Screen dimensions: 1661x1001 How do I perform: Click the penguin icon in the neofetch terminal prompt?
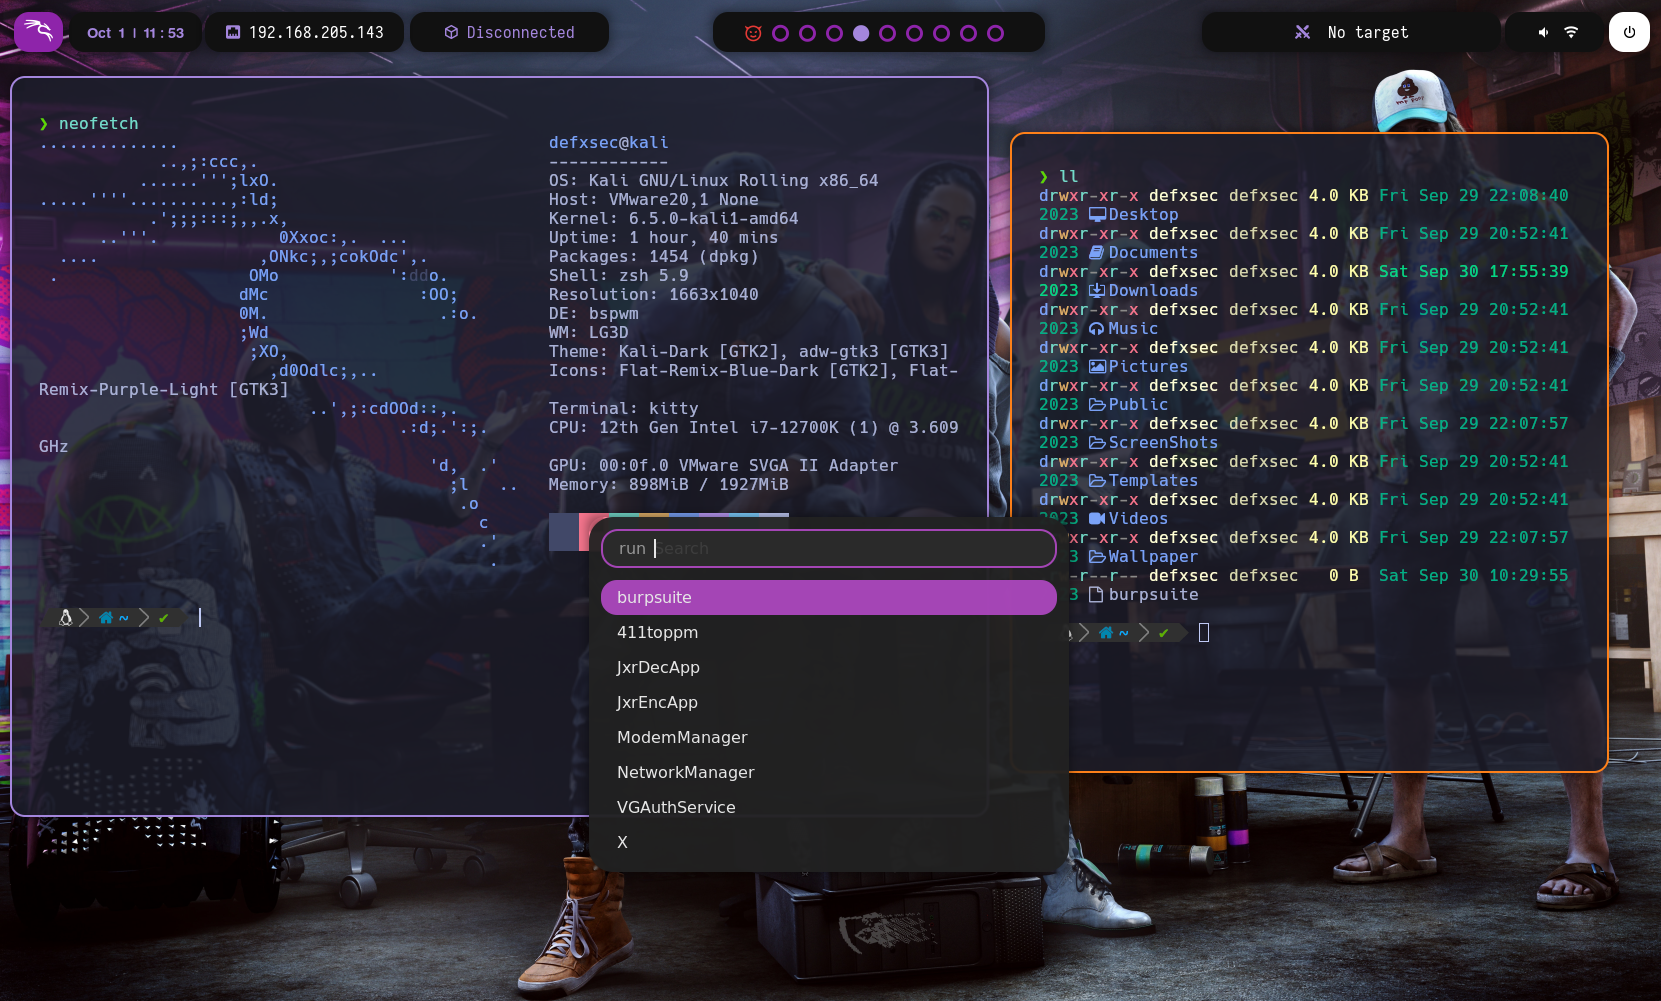pos(66,618)
